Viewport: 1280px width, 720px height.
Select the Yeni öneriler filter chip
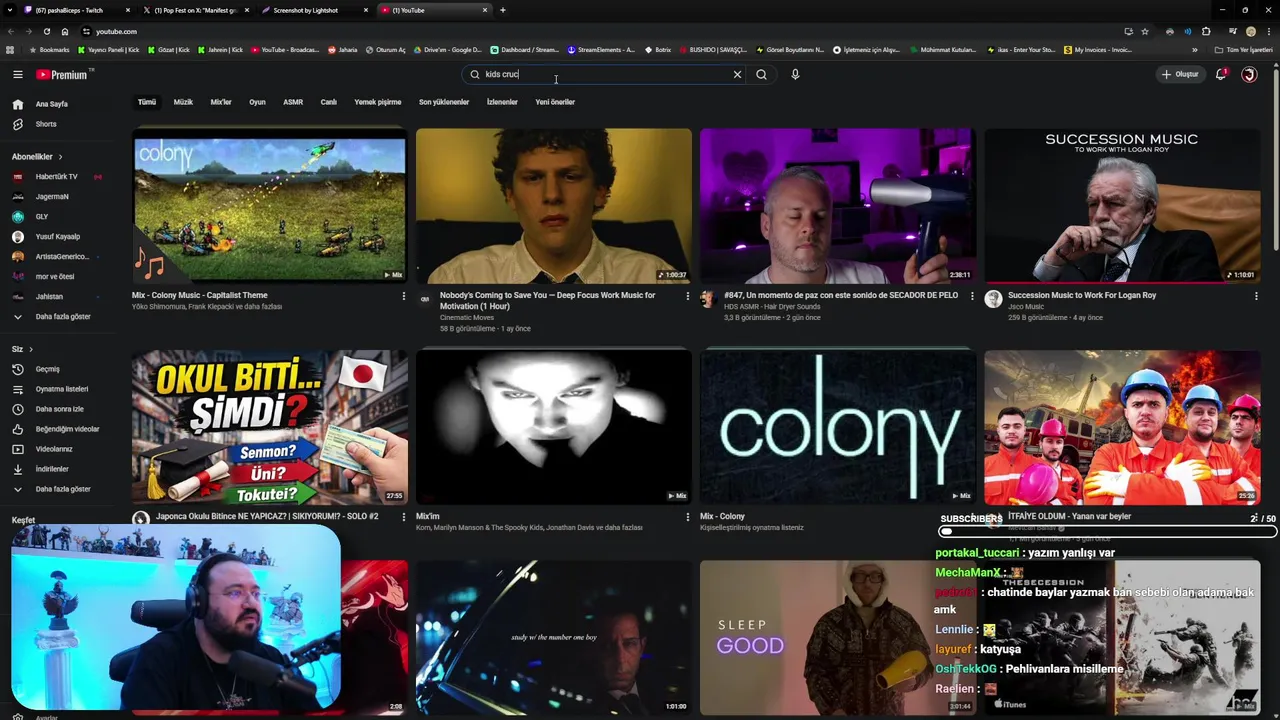click(555, 102)
